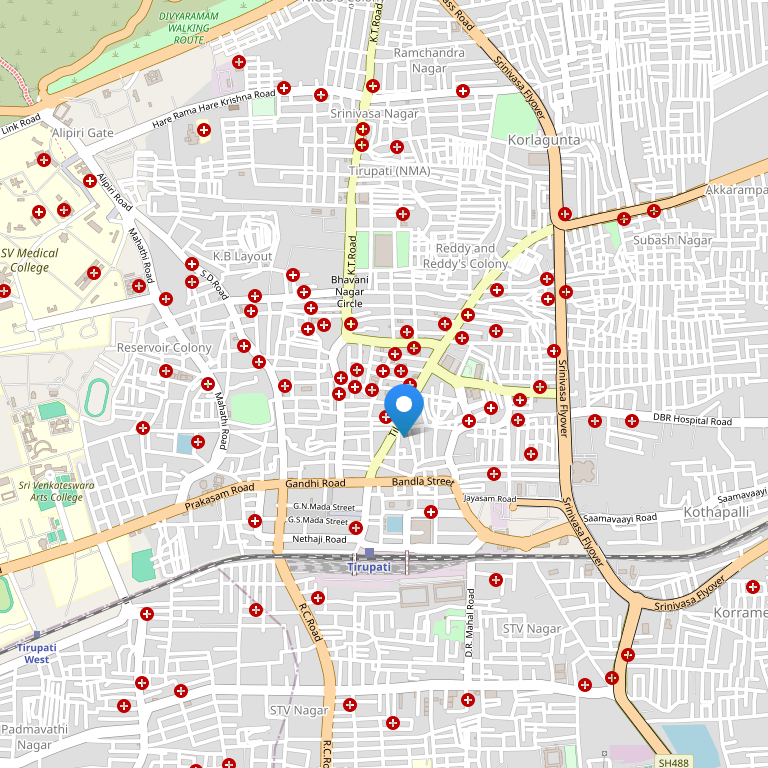Open hospital marker beside Alipiri Gate label
768x768 pixels.
(204, 130)
